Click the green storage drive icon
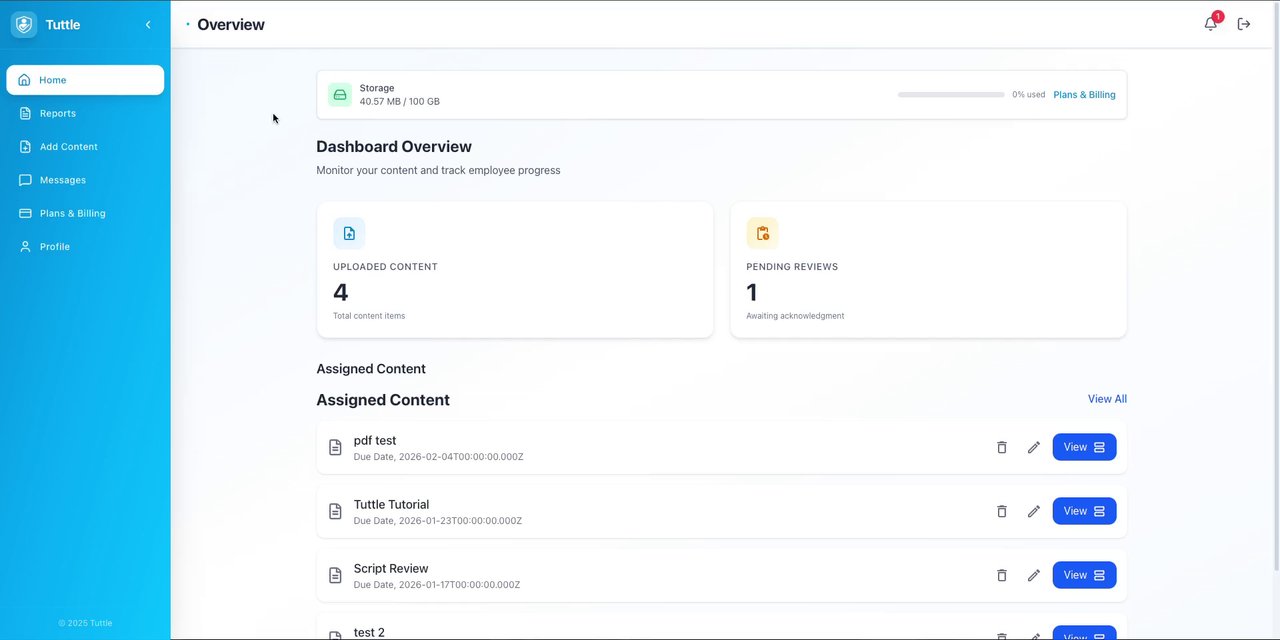The width and height of the screenshot is (1280, 640). point(340,95)
